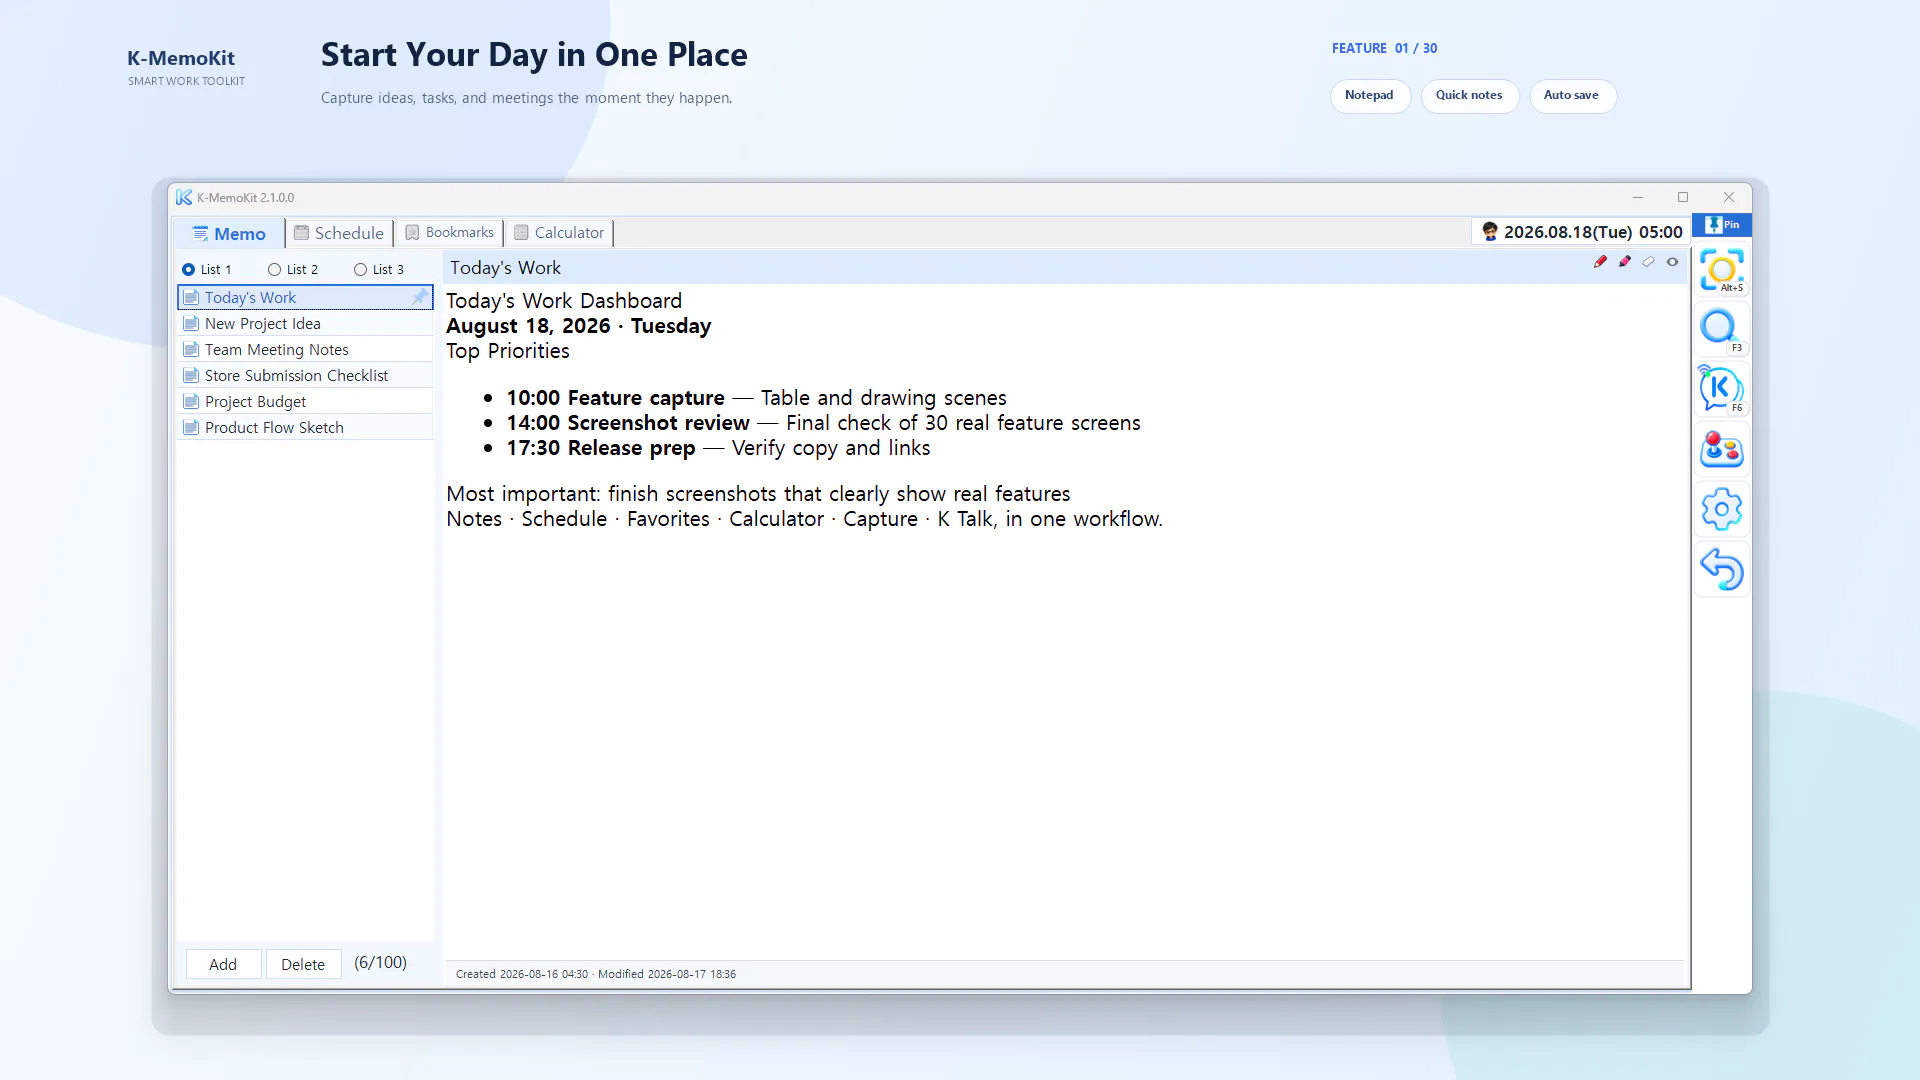Select List 3 radio button
This screenshot has width=1920, height=1080.
tap(360, 270)
